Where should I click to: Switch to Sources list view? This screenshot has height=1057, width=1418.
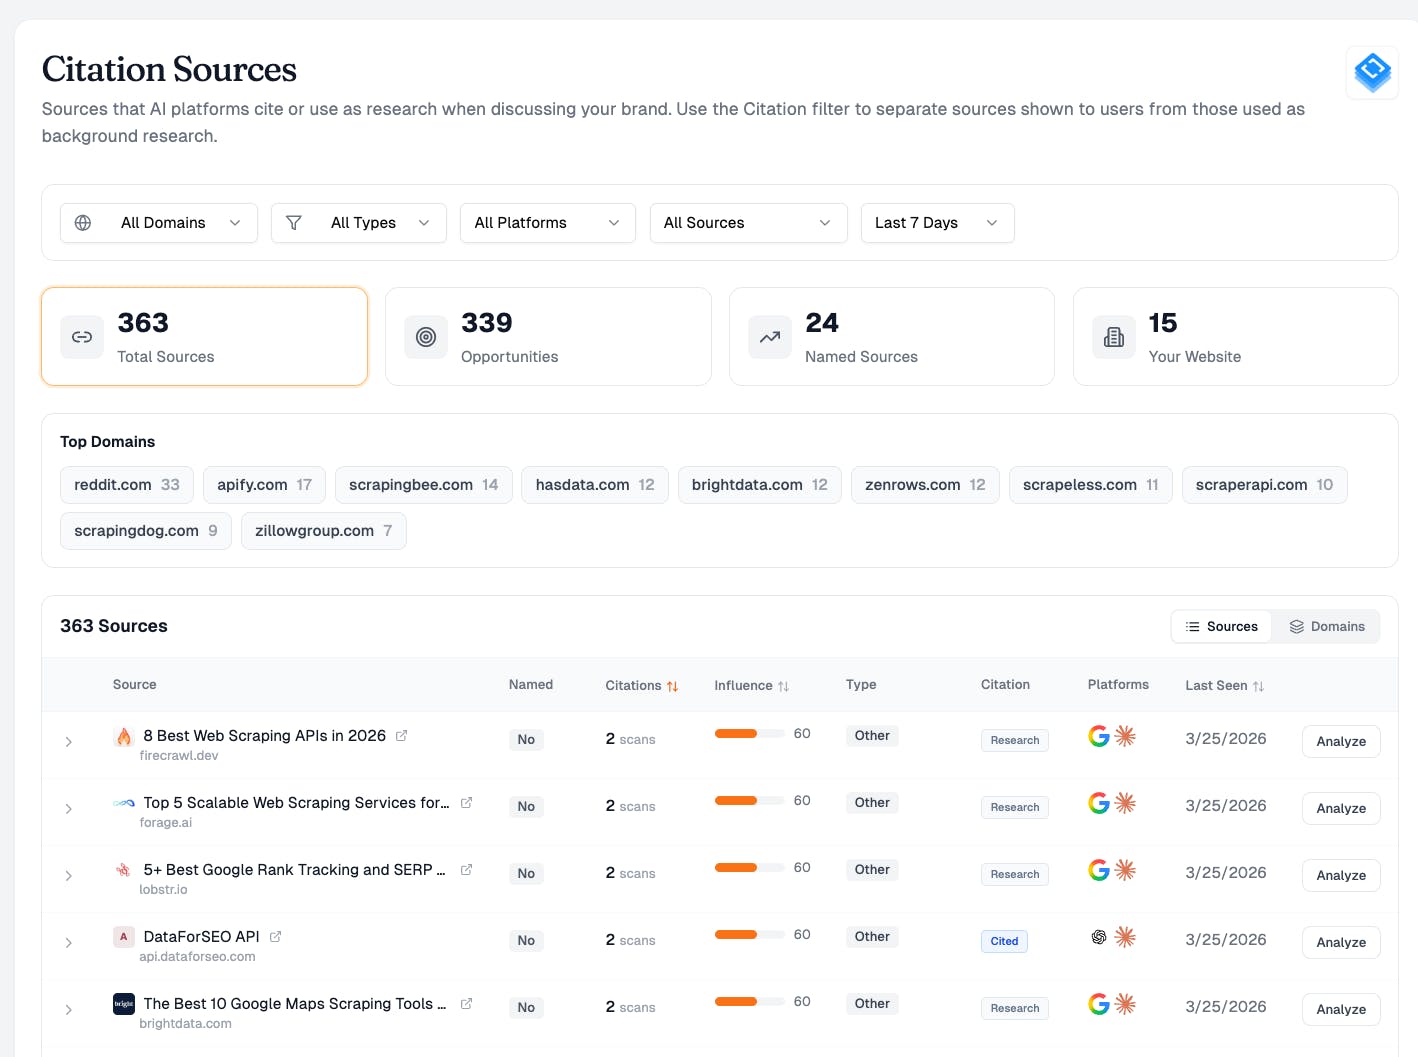(1221, 627)
